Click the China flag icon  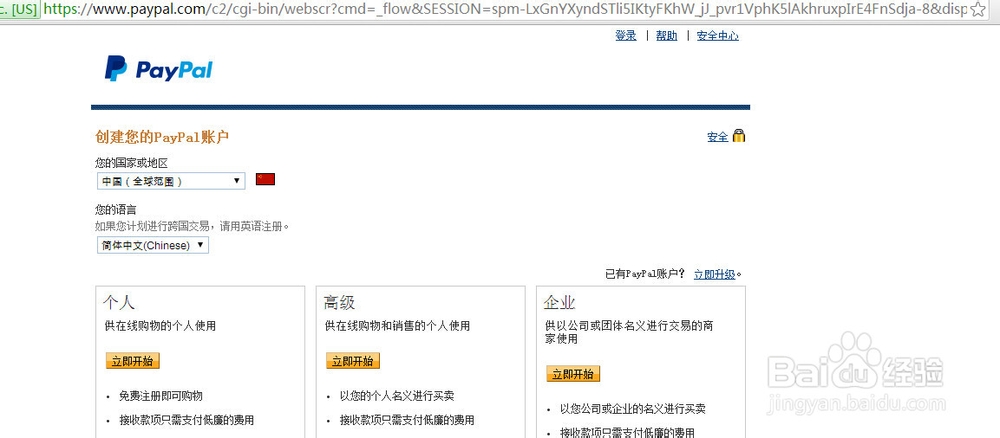coord(265,179)
